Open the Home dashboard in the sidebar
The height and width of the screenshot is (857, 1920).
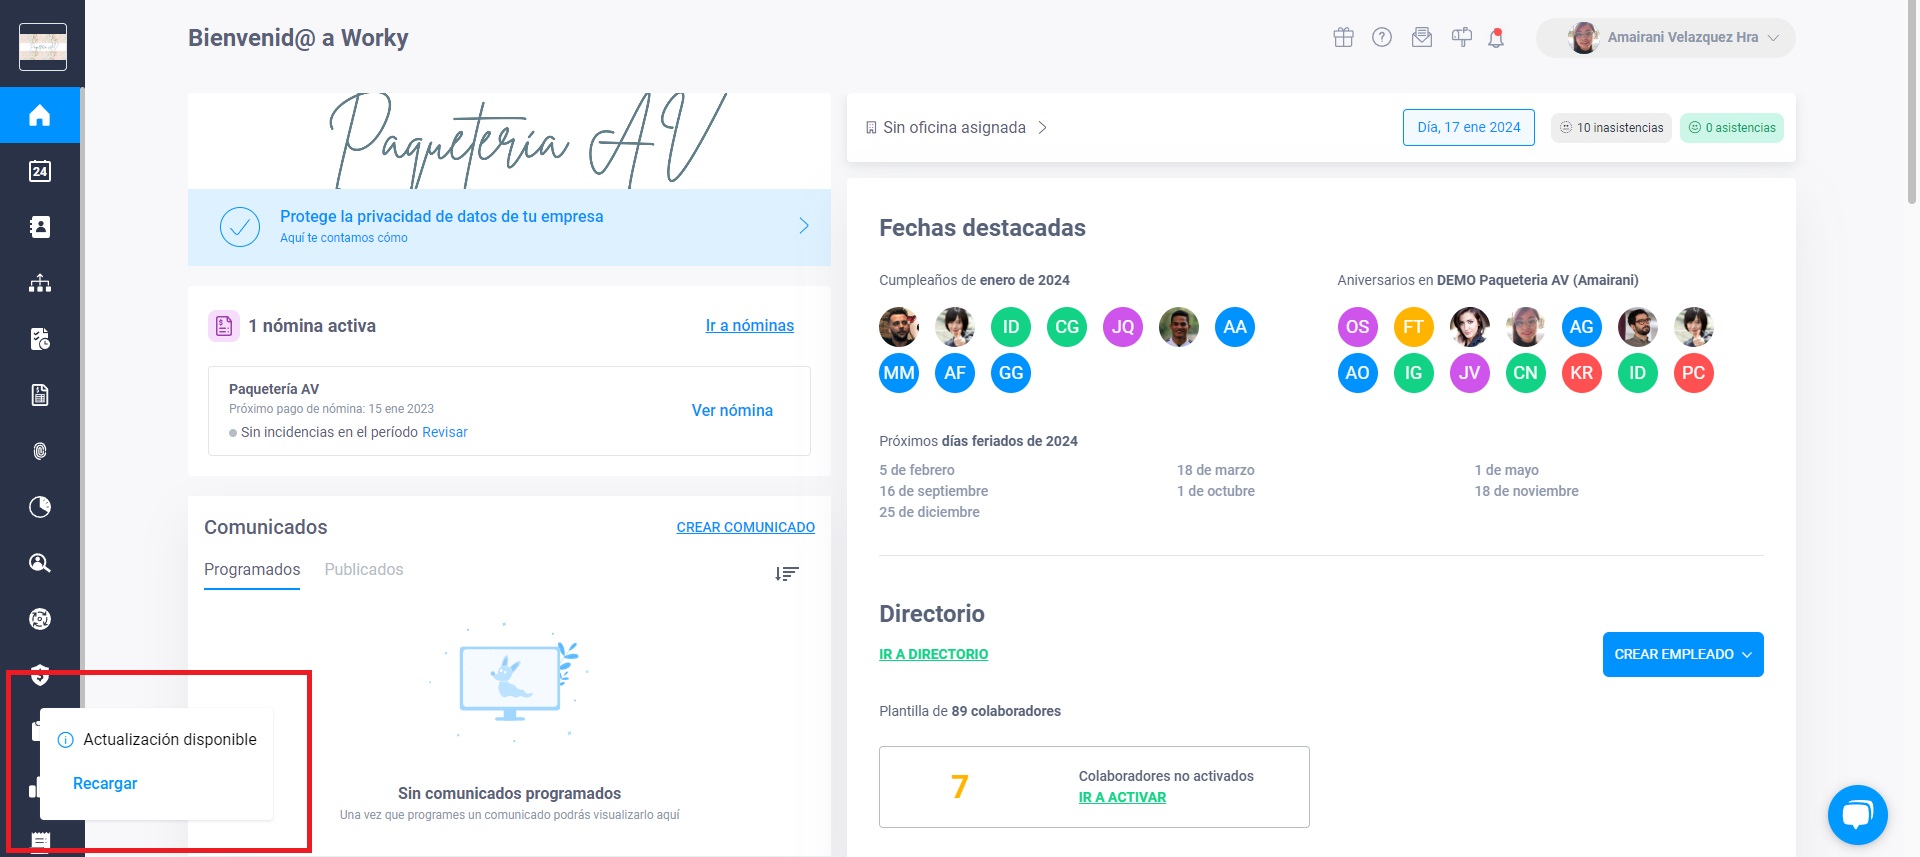[x=40, y=115]
